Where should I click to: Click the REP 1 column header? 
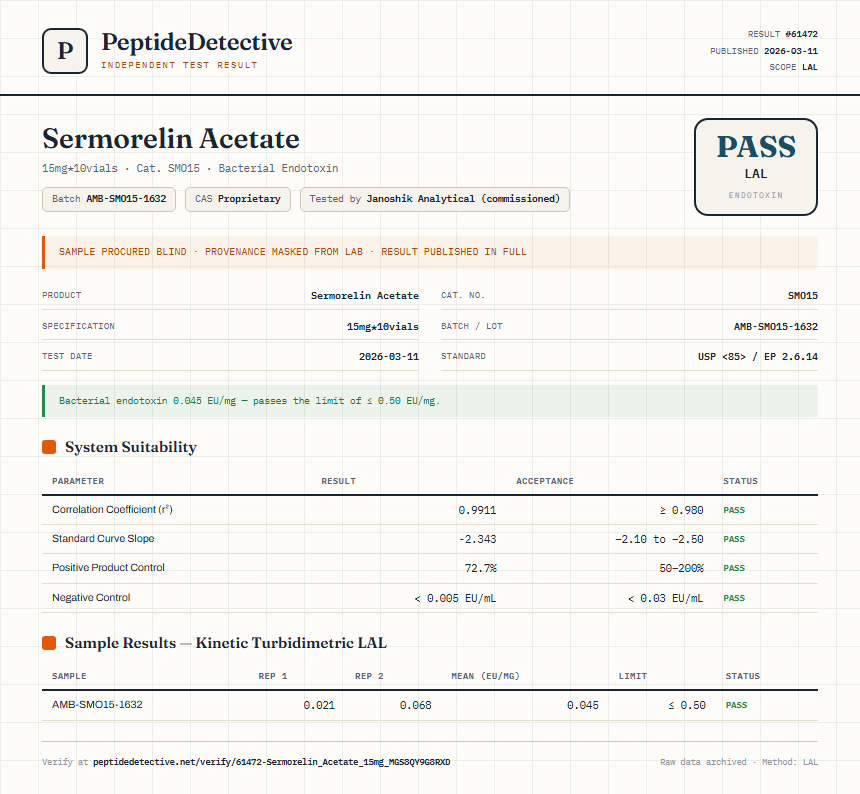pos(273,676)
